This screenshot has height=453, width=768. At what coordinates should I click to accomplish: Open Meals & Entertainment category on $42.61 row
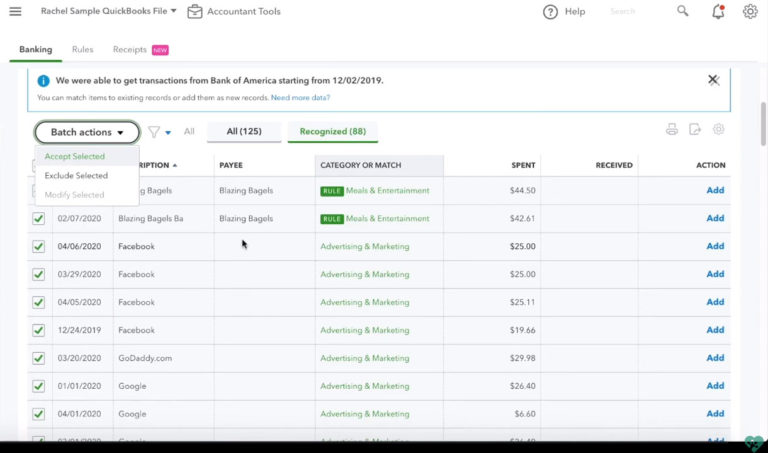(387, 218)
